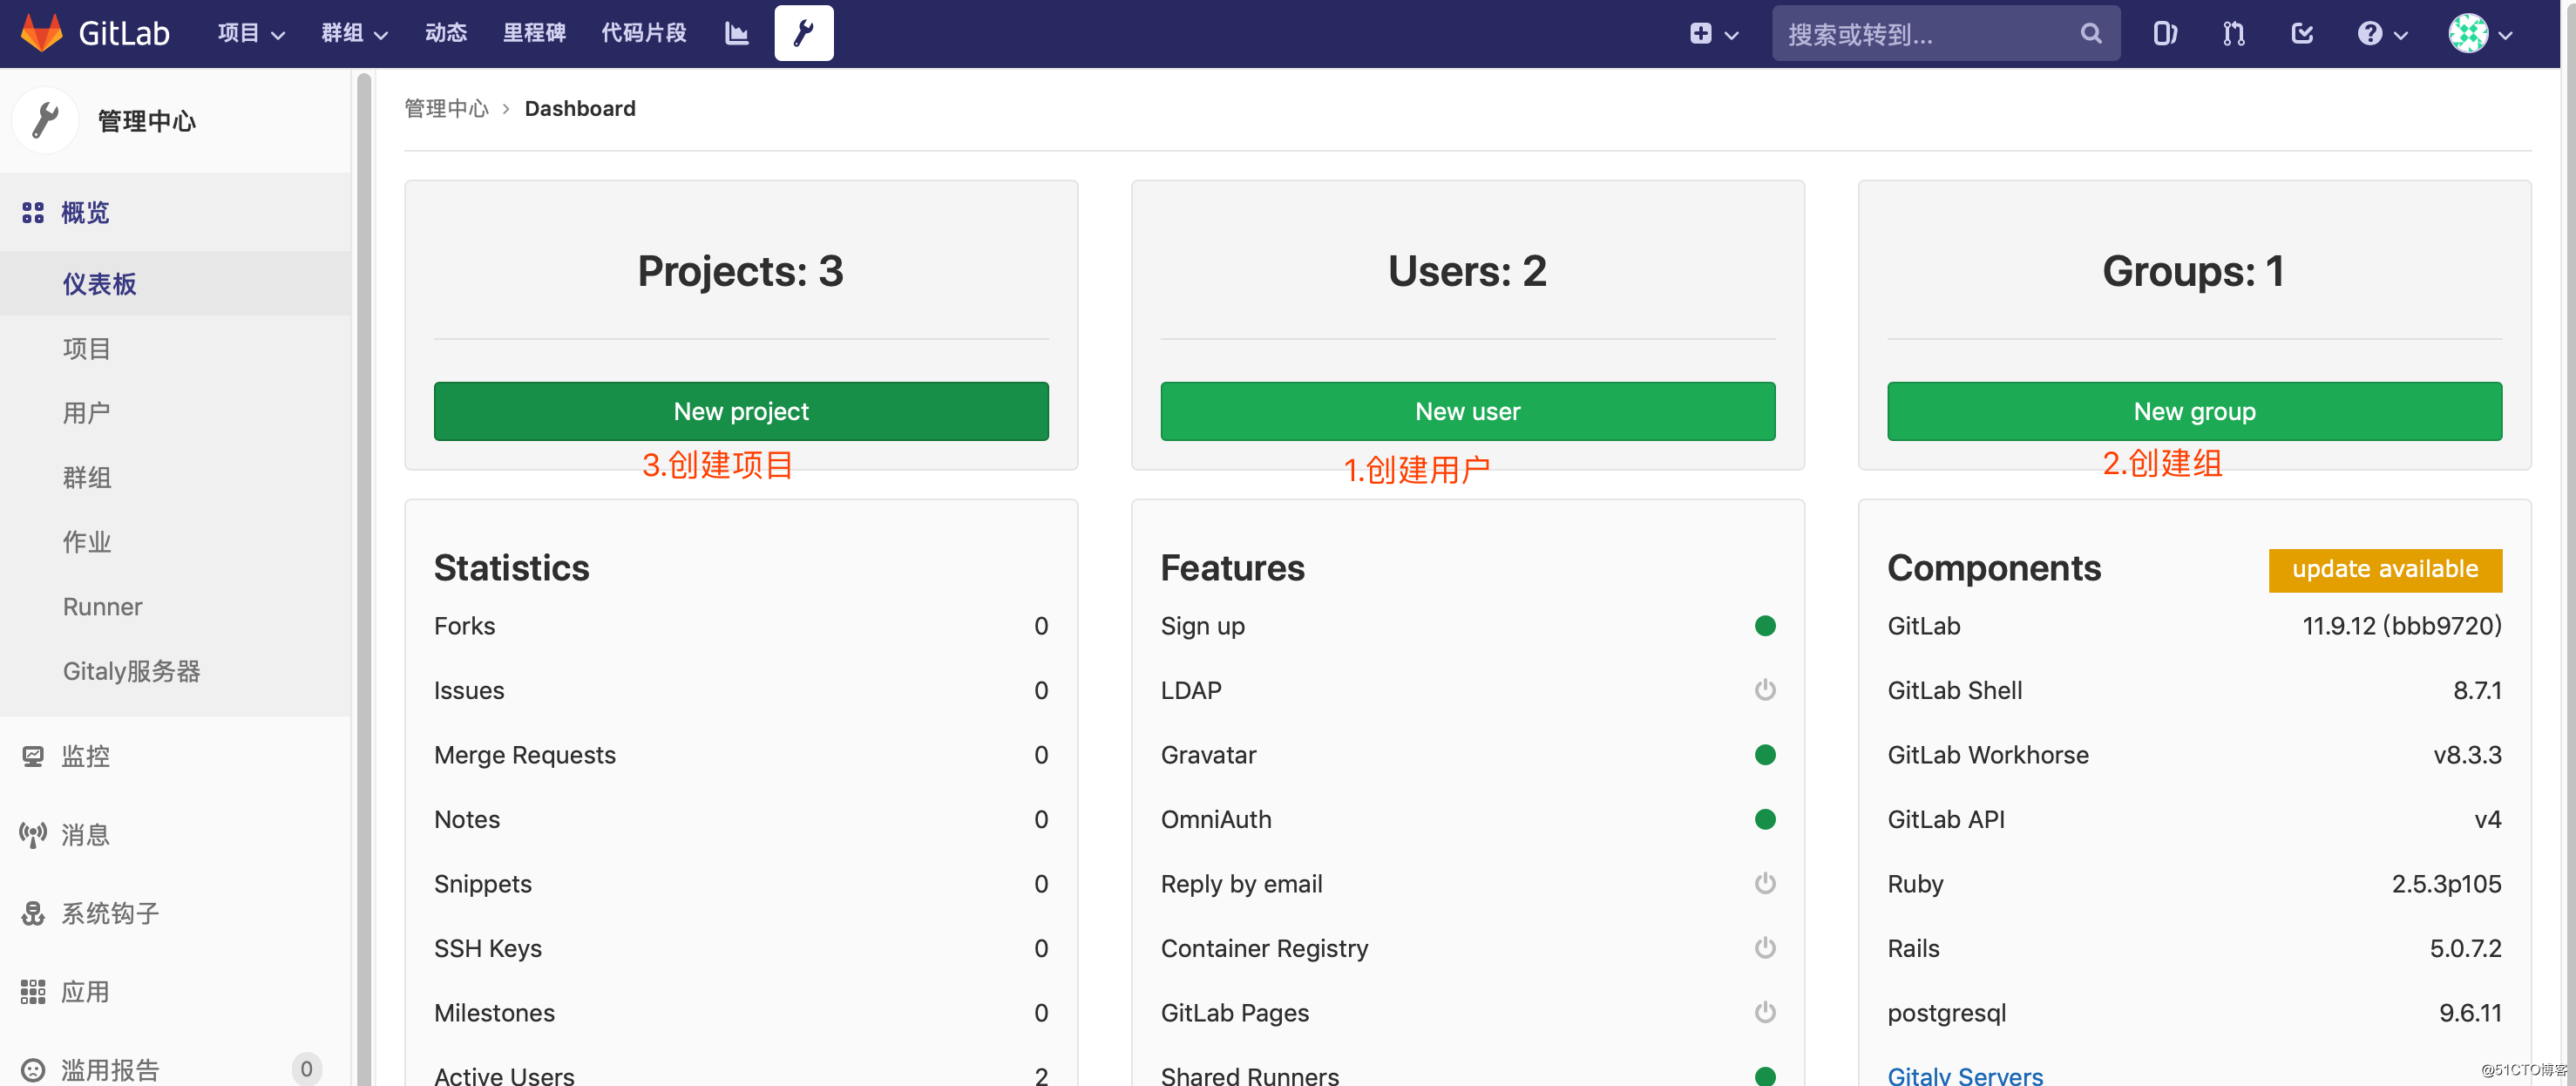Click the 概览 overview grid icon
This screenshot has width=2576, height=1086.
pyautogui.click(x=33, y=212)
